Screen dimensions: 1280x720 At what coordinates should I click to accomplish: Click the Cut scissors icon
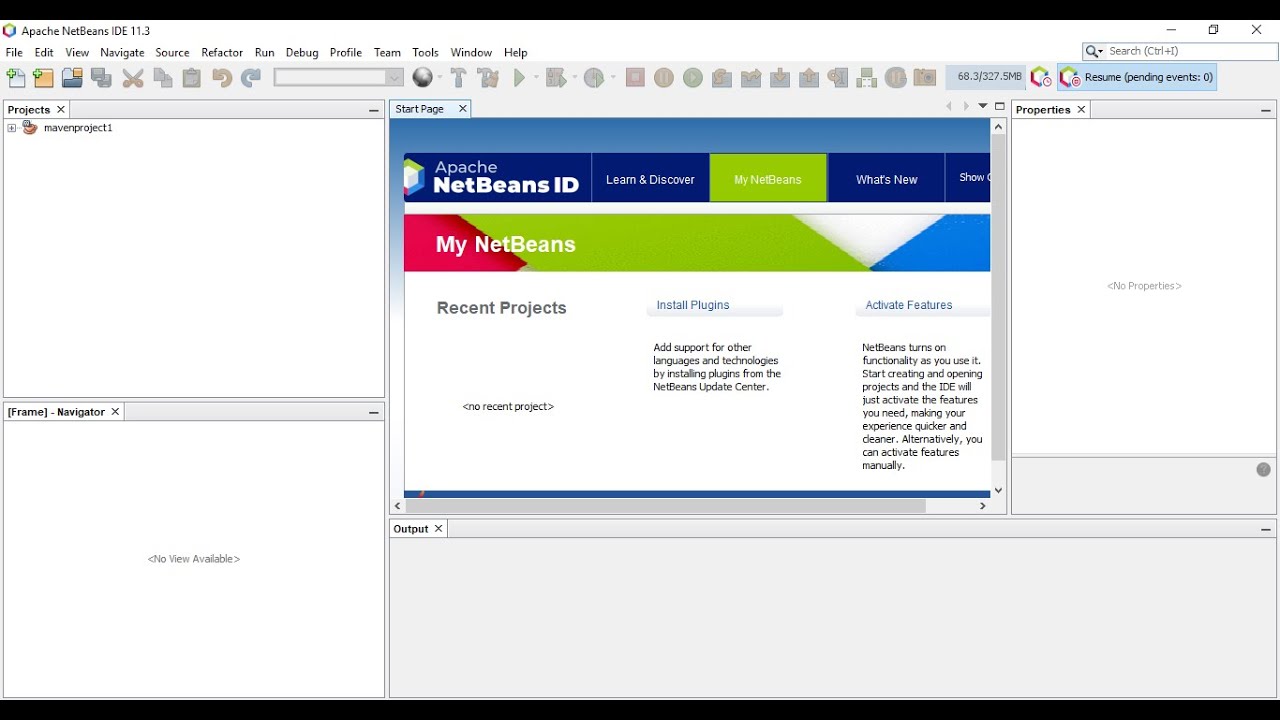133,78
